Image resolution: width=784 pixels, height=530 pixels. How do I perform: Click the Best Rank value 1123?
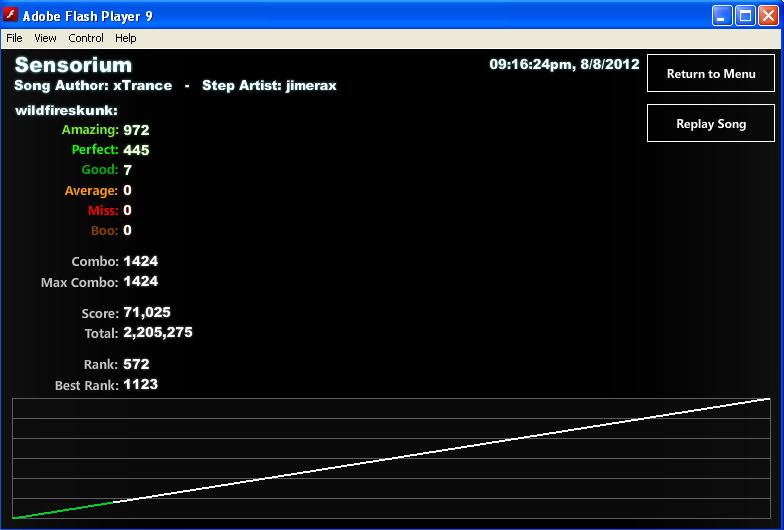tap(140, 384)
